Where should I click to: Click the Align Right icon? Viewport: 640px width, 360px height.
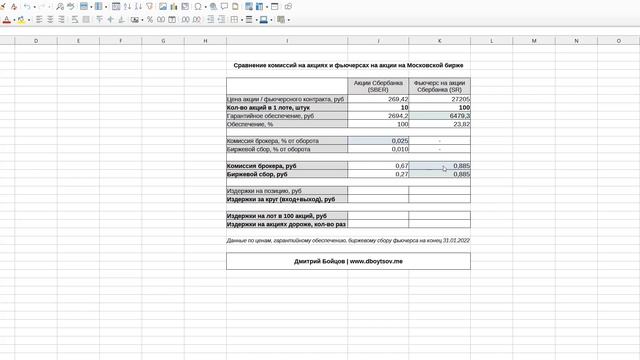(x=61, y=20)
